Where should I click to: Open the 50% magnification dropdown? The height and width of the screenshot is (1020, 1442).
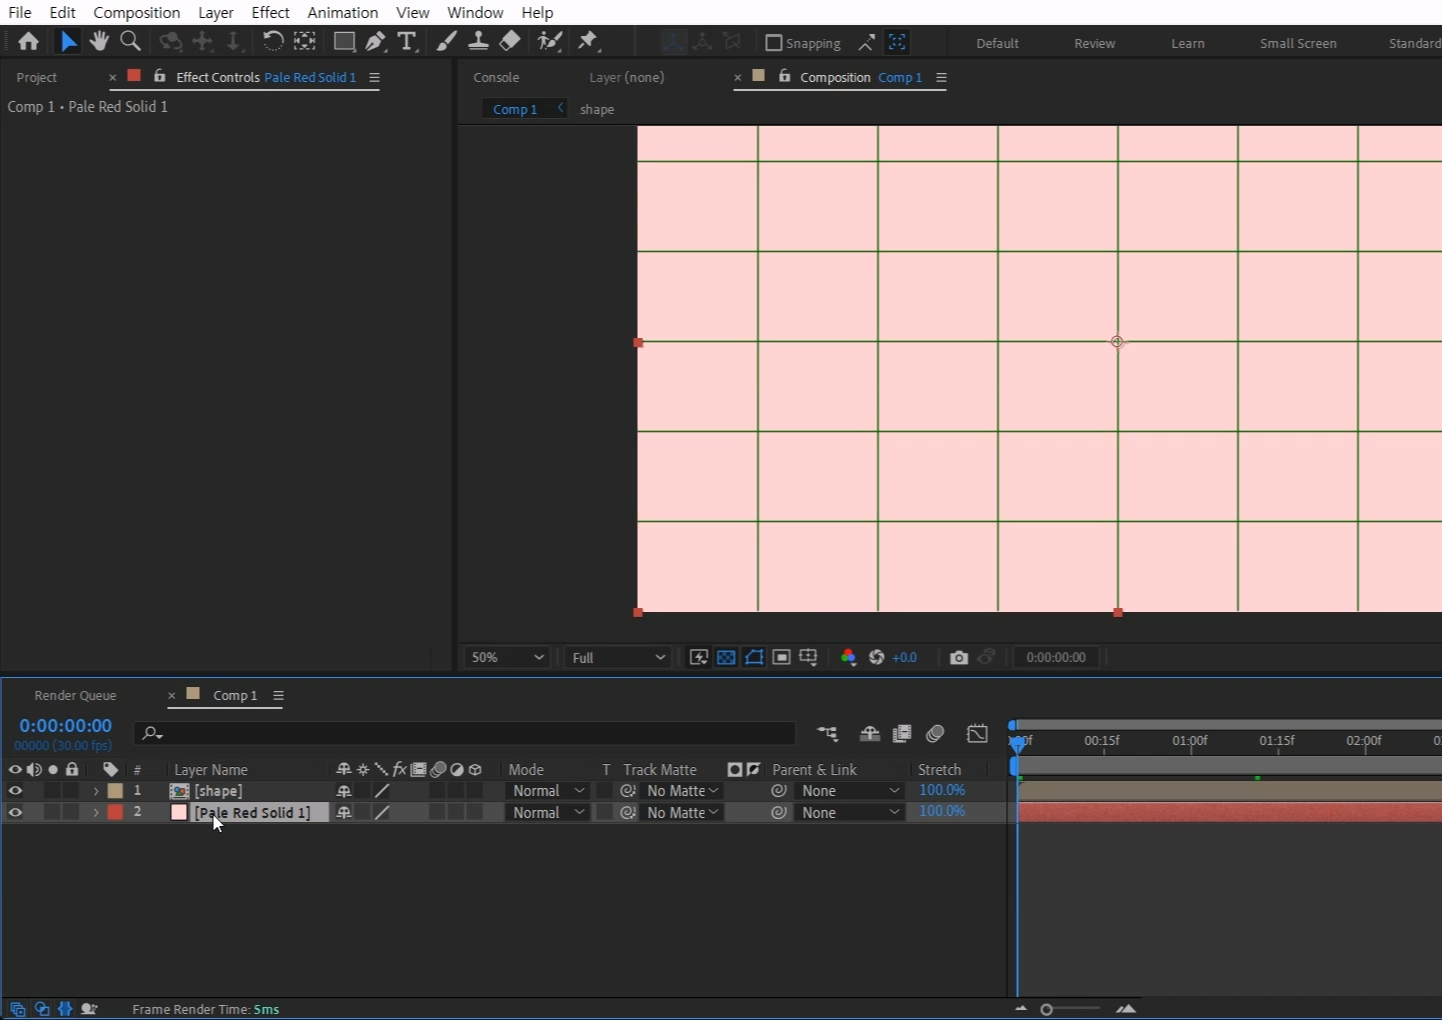(x=507, y=657)
